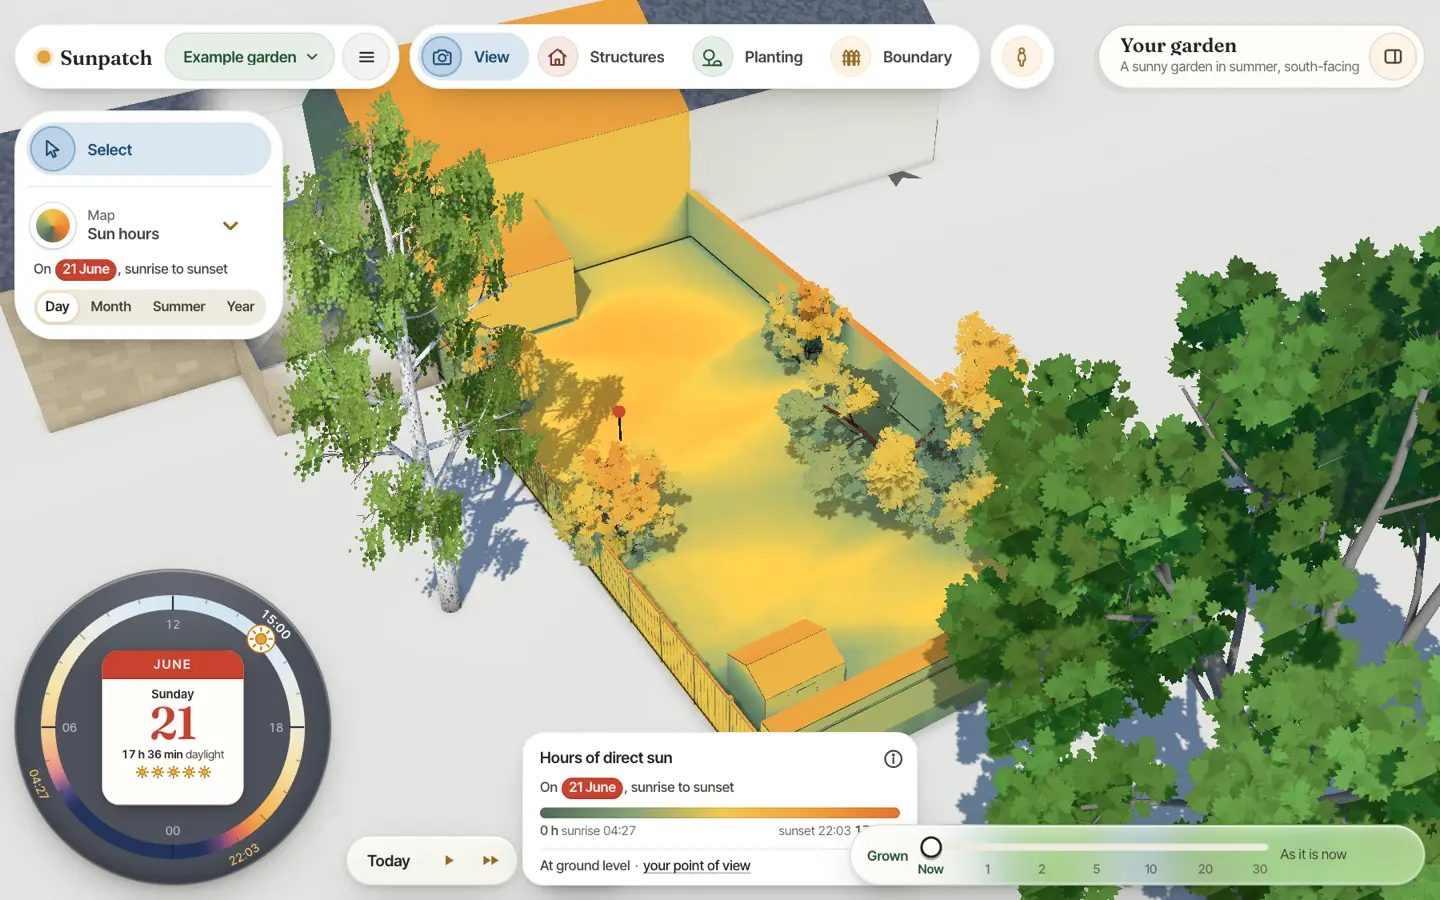Click the View camera icon
The height and width of the screenshot is (900, 1440).
pos(442,57)
